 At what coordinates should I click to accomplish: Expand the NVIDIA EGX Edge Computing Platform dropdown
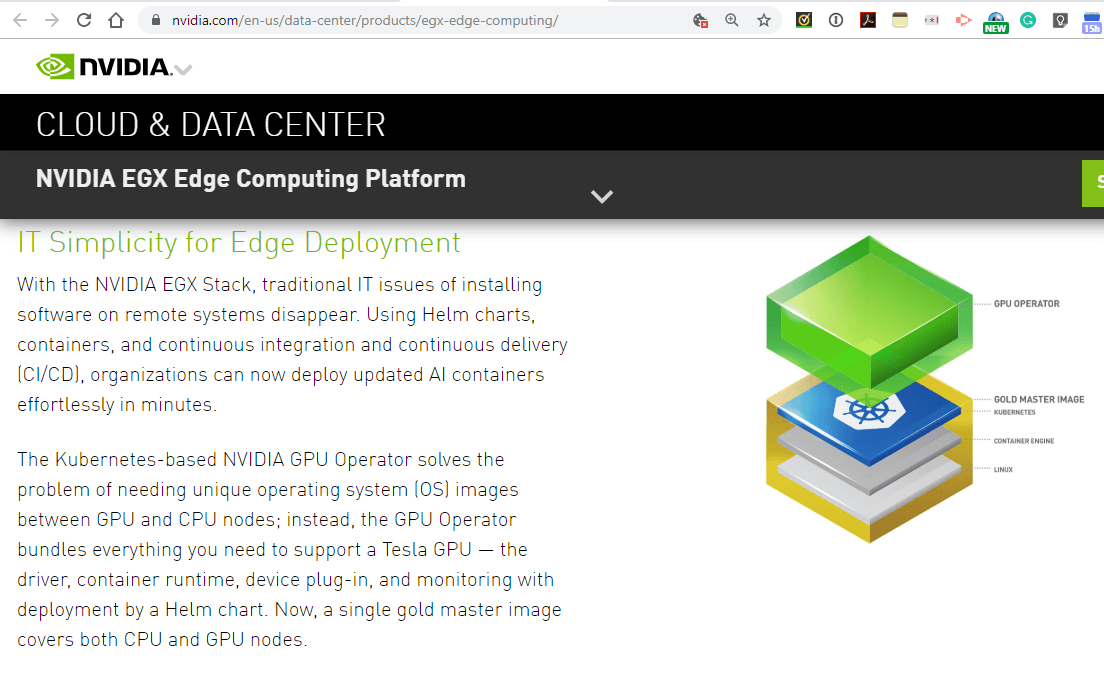click(x=602, y=196)
